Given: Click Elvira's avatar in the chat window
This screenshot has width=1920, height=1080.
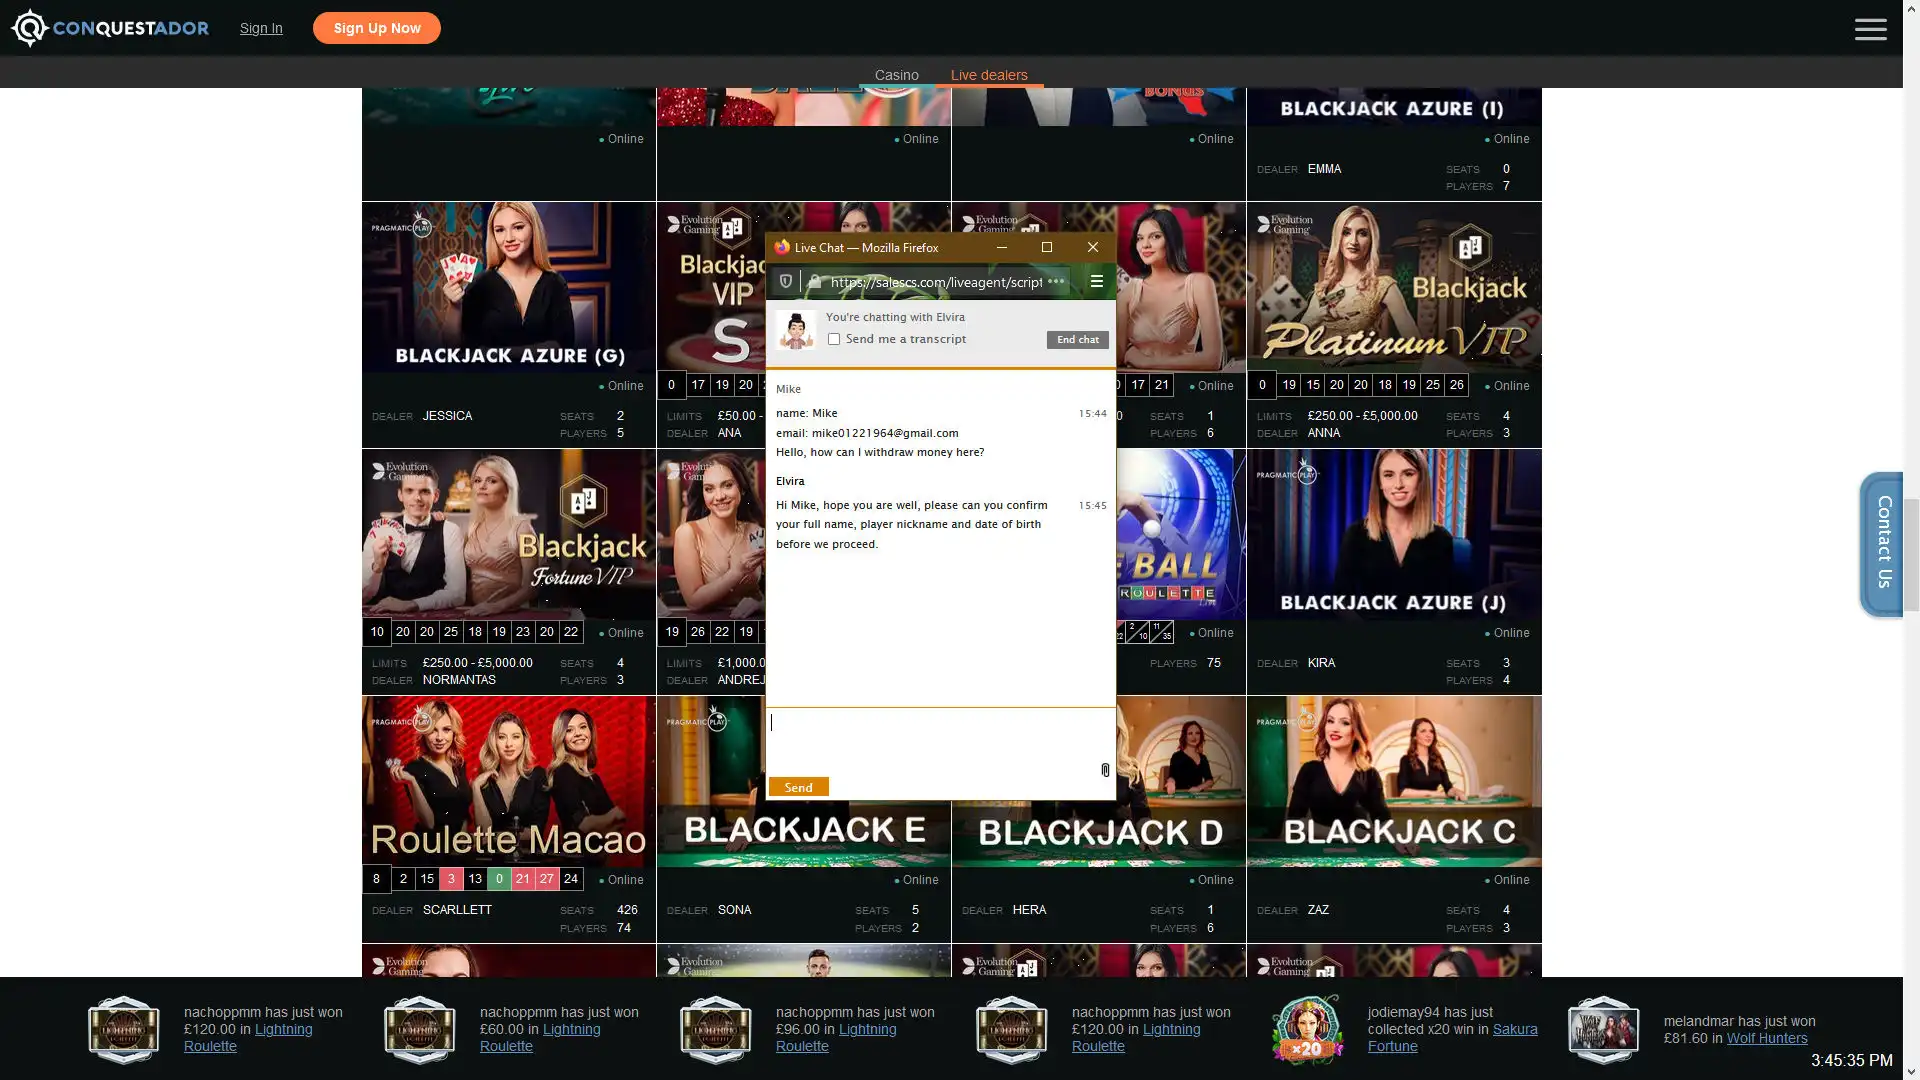Looking at the screenshot, I should 795,328.
